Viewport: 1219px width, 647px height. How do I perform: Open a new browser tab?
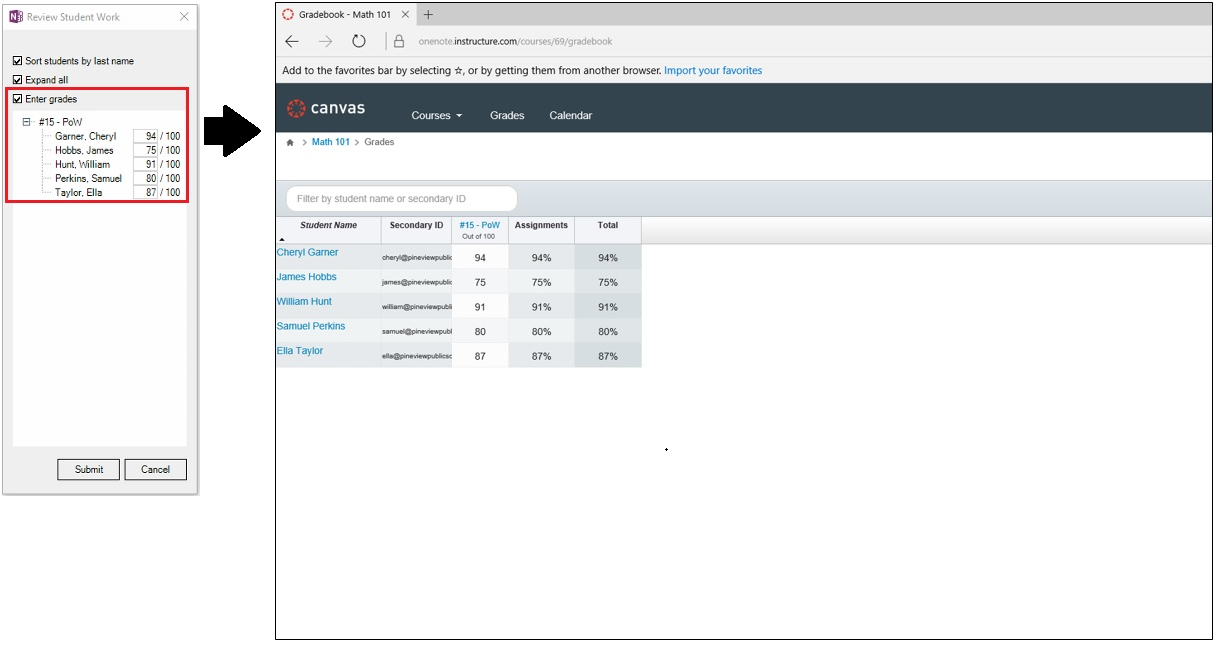tap(428, 15)
